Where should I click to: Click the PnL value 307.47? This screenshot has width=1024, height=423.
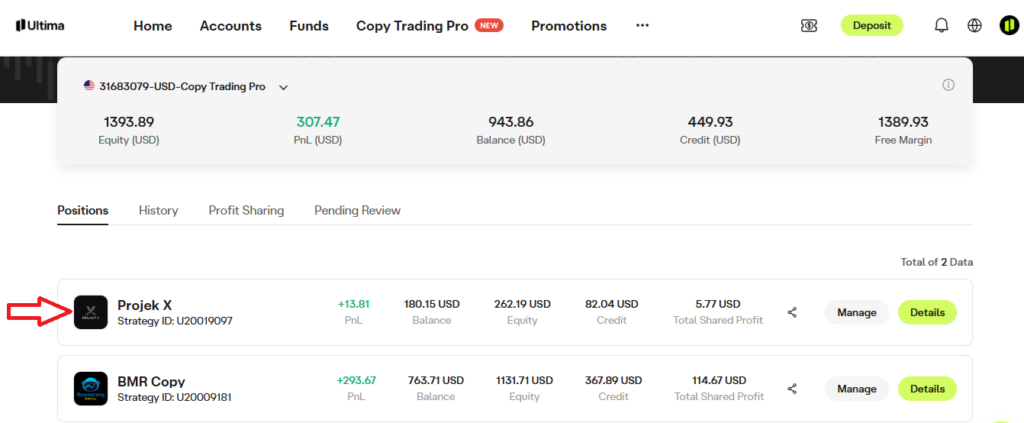pyautogui.click(x=318, y=122)
